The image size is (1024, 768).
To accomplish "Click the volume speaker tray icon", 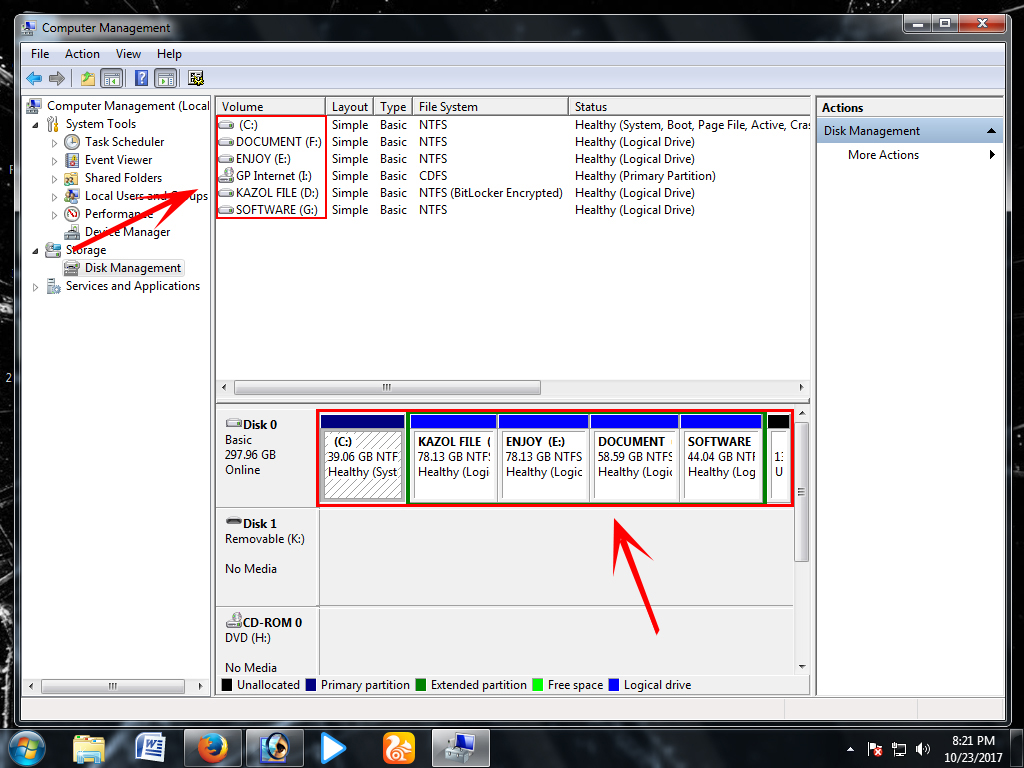I will (x=922, y=749).
